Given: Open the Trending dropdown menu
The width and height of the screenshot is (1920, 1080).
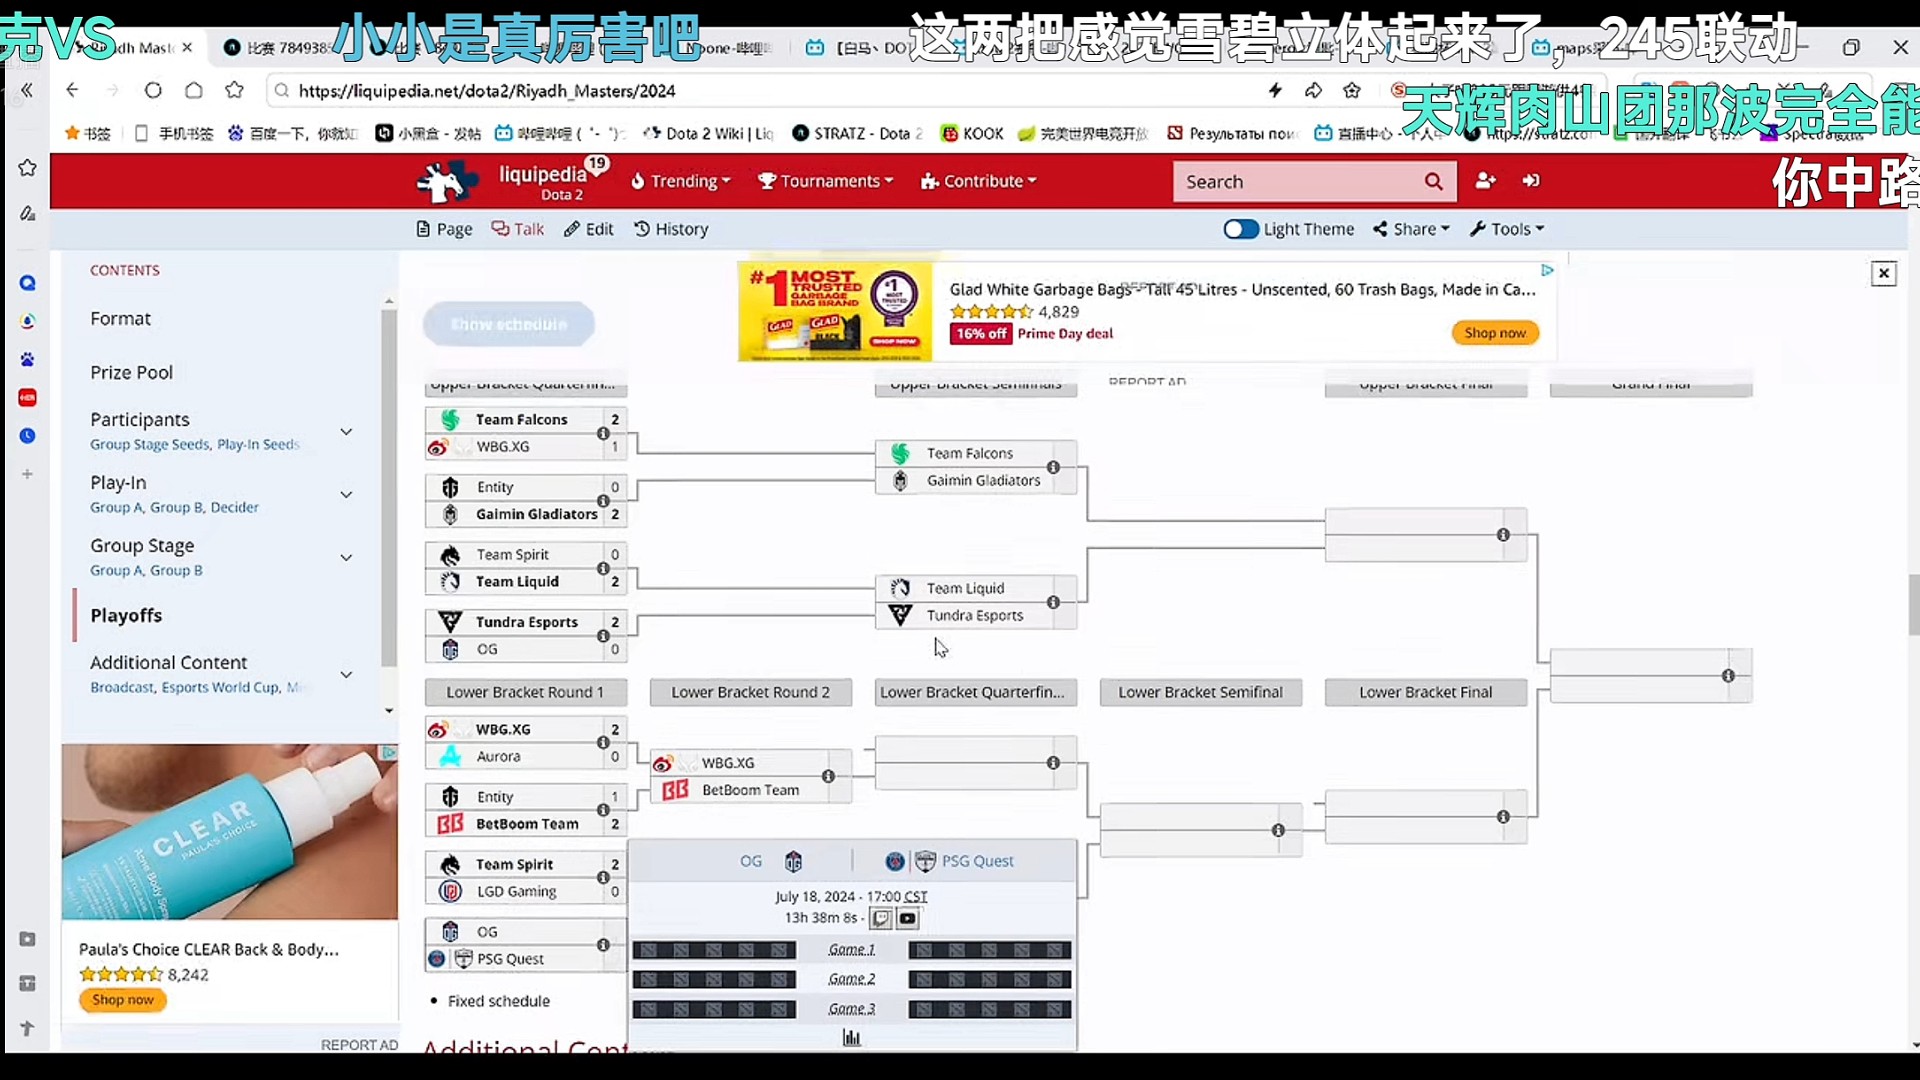Looking at the screenshot, I should tap(681, 181).
